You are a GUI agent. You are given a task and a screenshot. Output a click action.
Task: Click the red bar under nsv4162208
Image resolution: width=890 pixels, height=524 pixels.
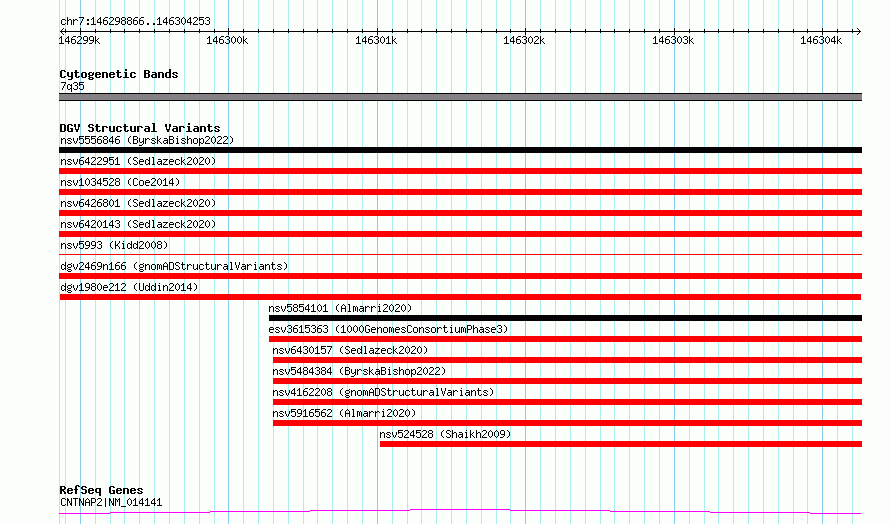pyautogui.click(x=567, y=402)
